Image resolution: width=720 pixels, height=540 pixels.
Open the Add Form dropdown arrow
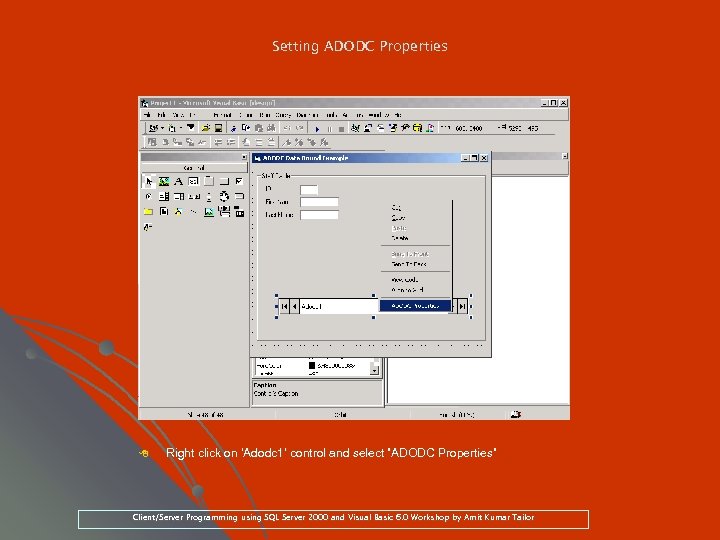tap(180, 128)
